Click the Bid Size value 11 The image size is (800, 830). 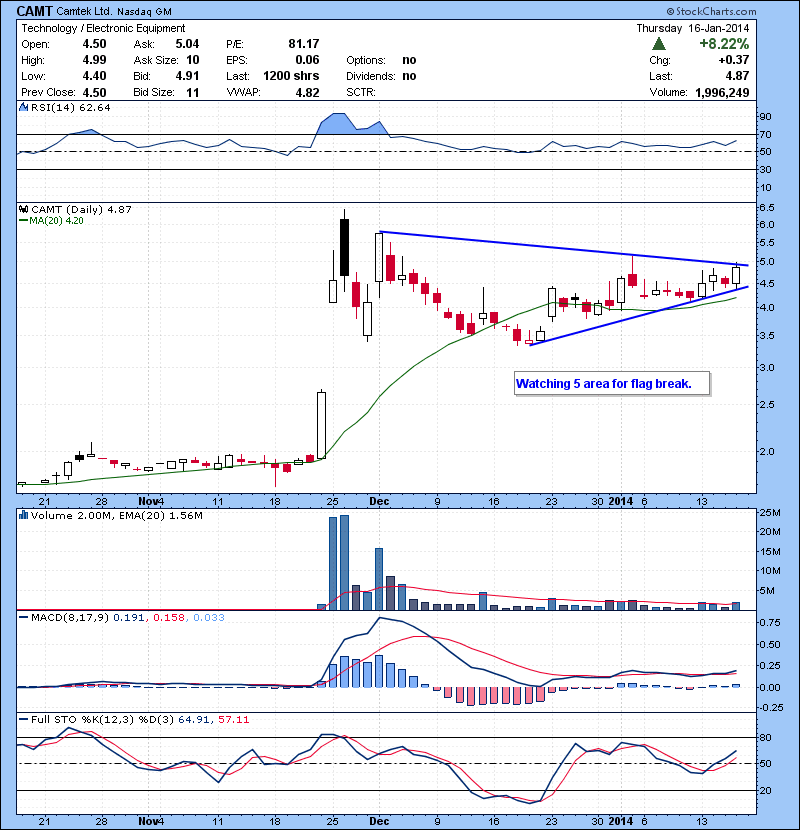[x=193, y=93]
